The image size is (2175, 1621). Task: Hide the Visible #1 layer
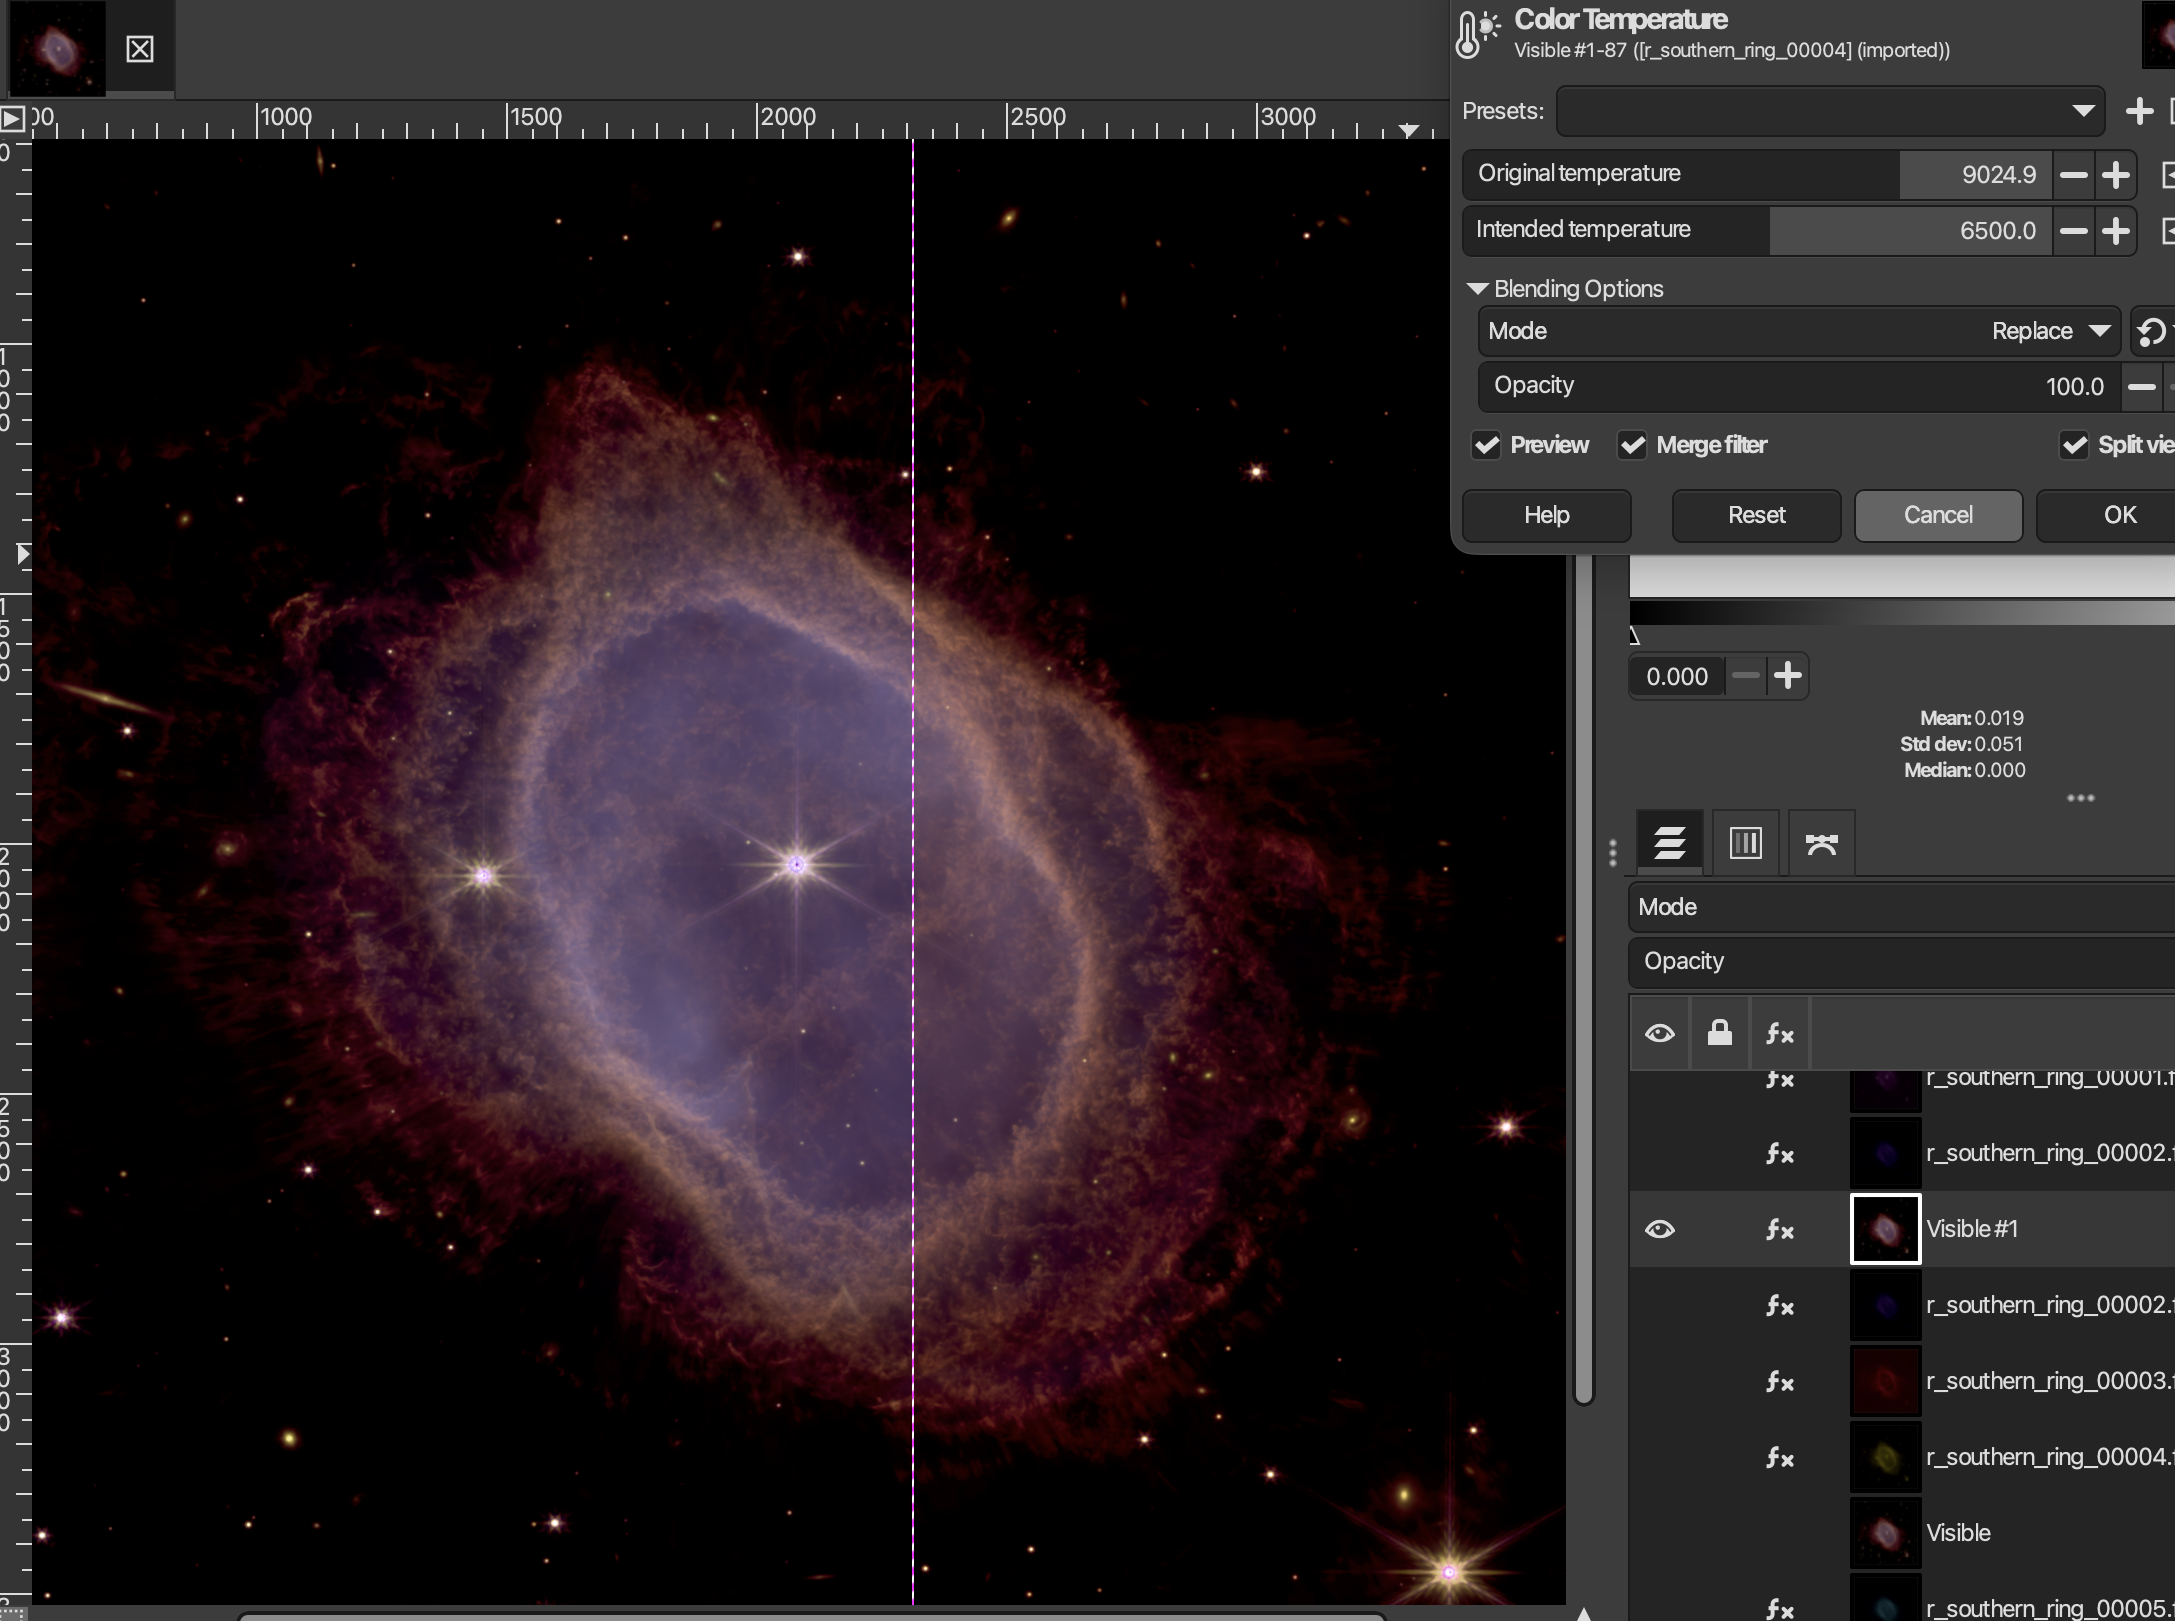(x=1660, y=1229)
